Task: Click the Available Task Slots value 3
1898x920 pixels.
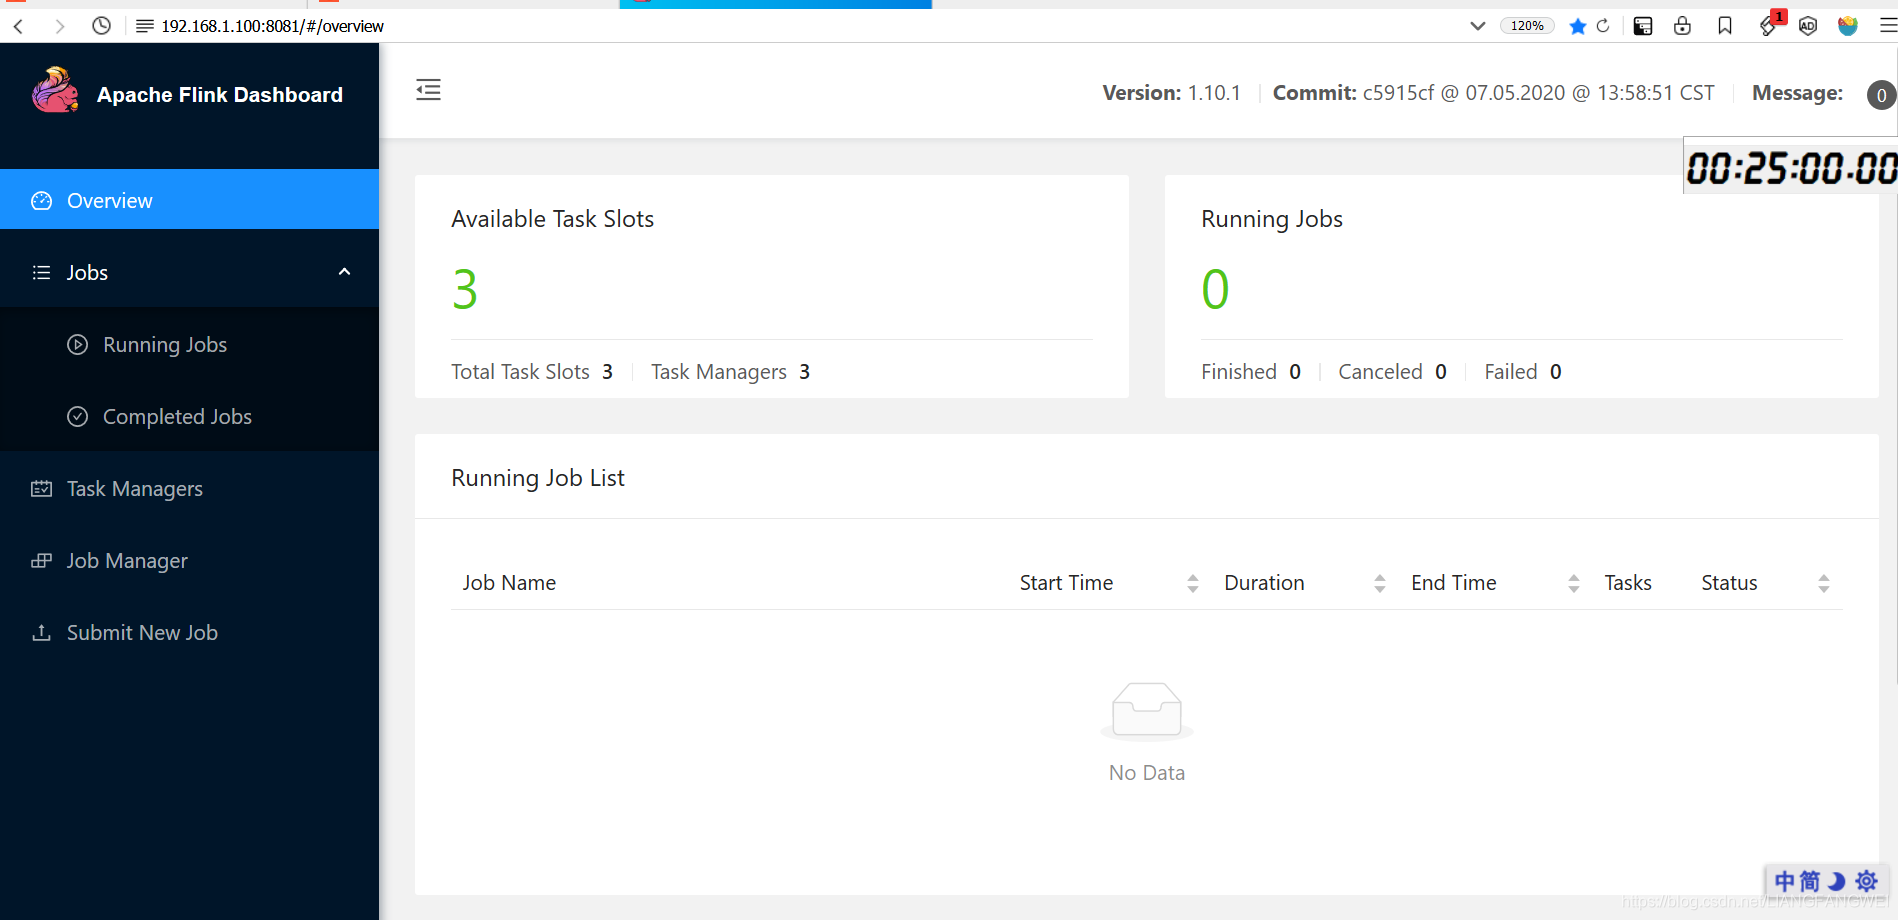Action: click(x=465, y=290)
